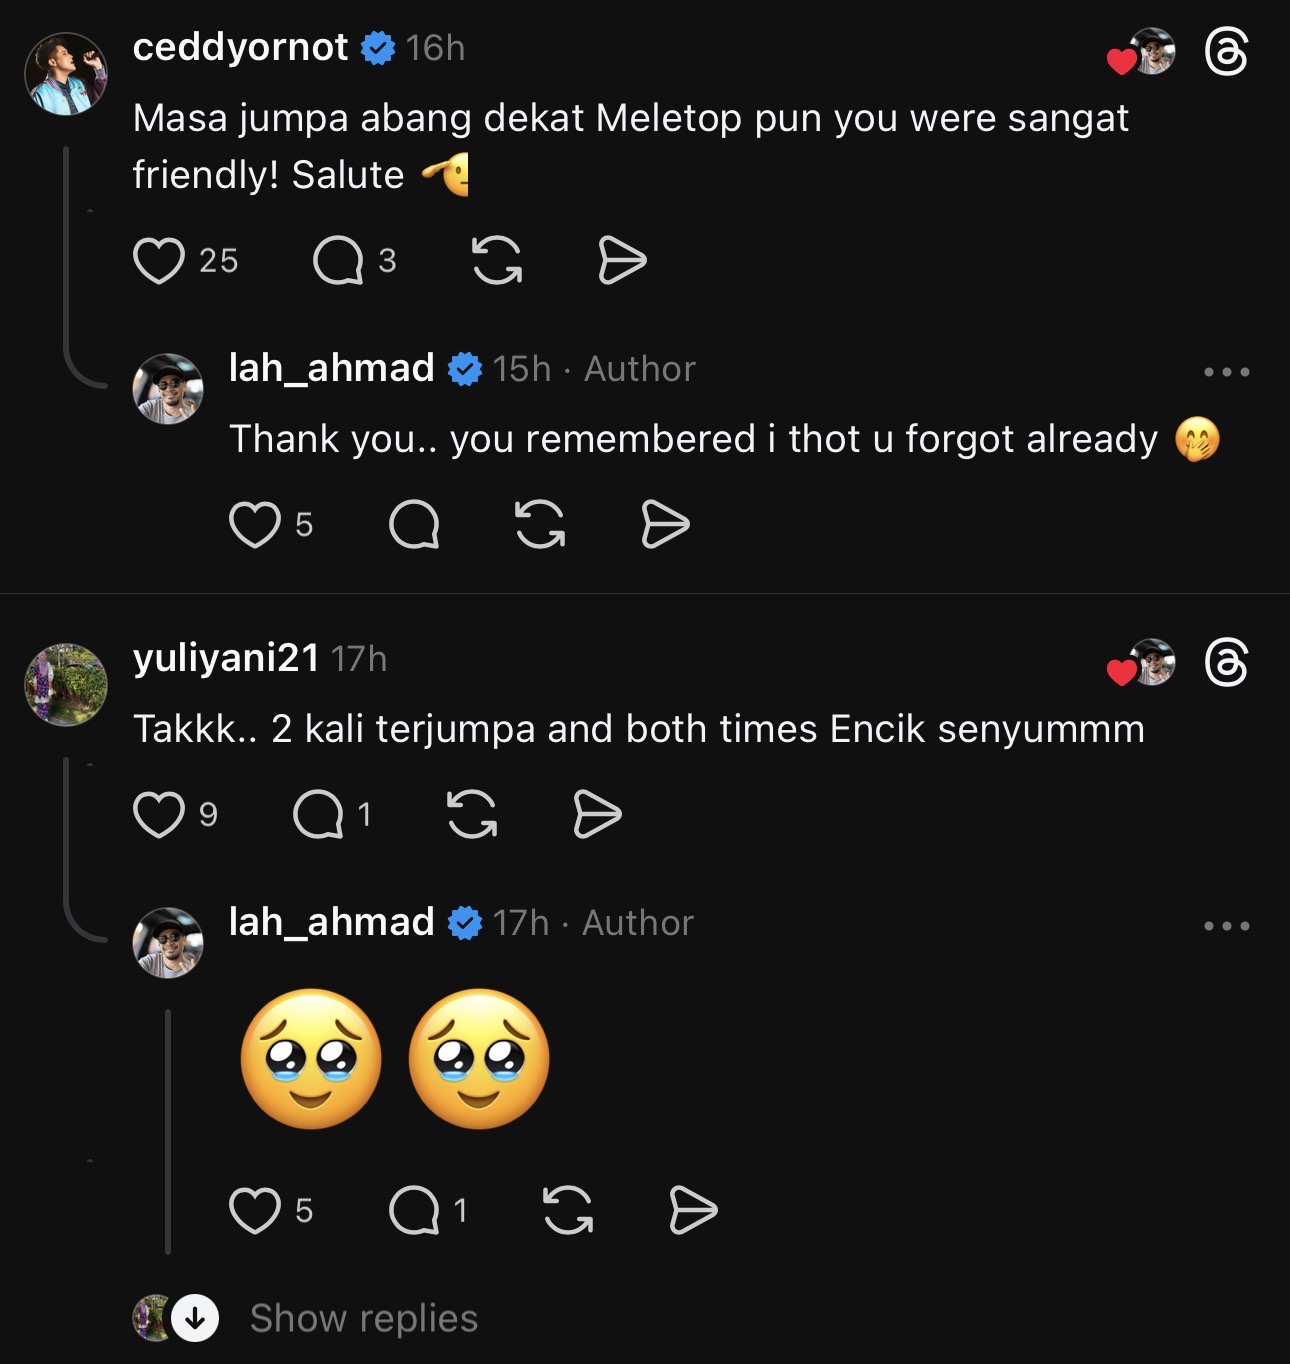1290x1364 pixels.
Task: Open more options for lah_ahmad's 17h reply
Action: pyautogui.click(x=1226, y=926)
